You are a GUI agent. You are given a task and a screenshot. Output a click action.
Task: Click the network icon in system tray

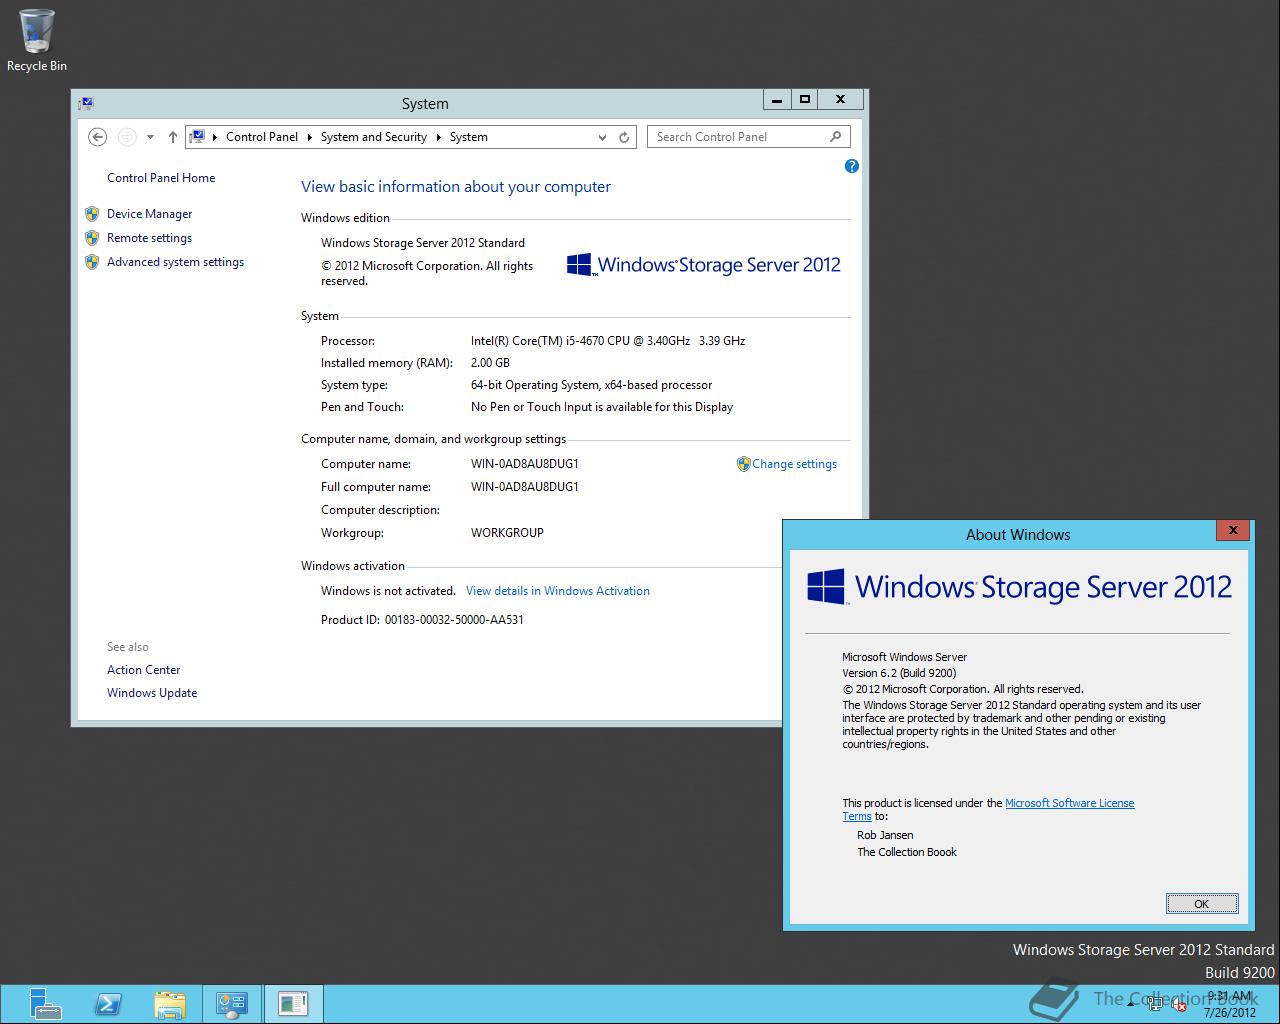tap(1156, 1005)
